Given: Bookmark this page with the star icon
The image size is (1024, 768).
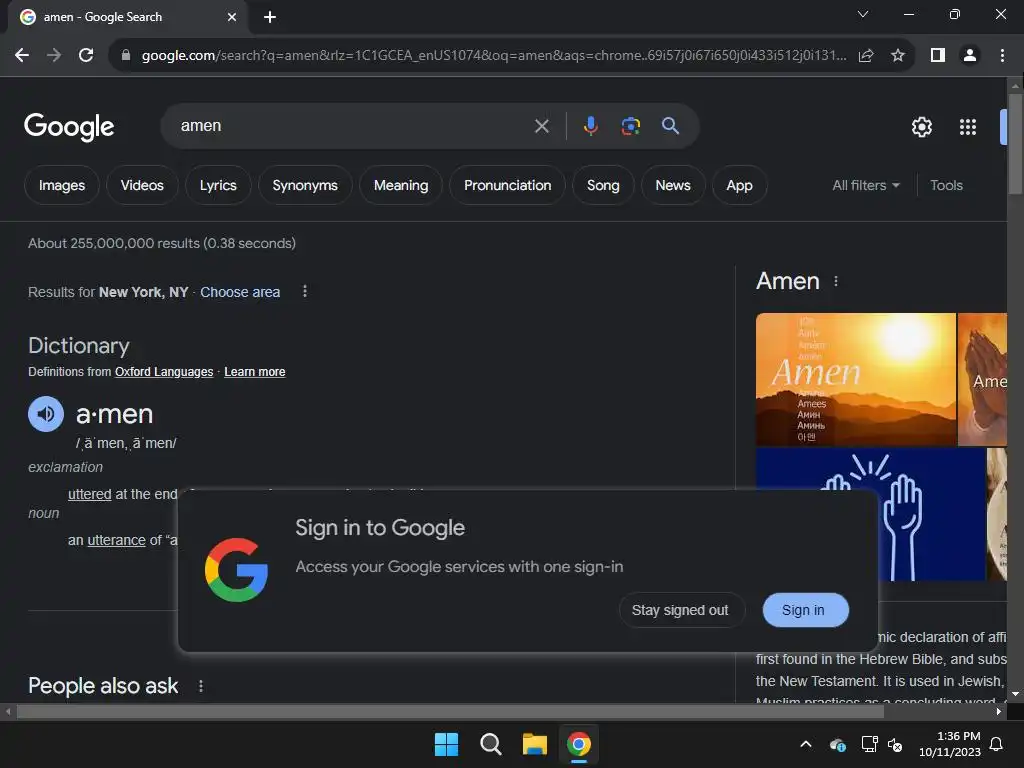Looking at the screenshot, I should pos(898,56).
